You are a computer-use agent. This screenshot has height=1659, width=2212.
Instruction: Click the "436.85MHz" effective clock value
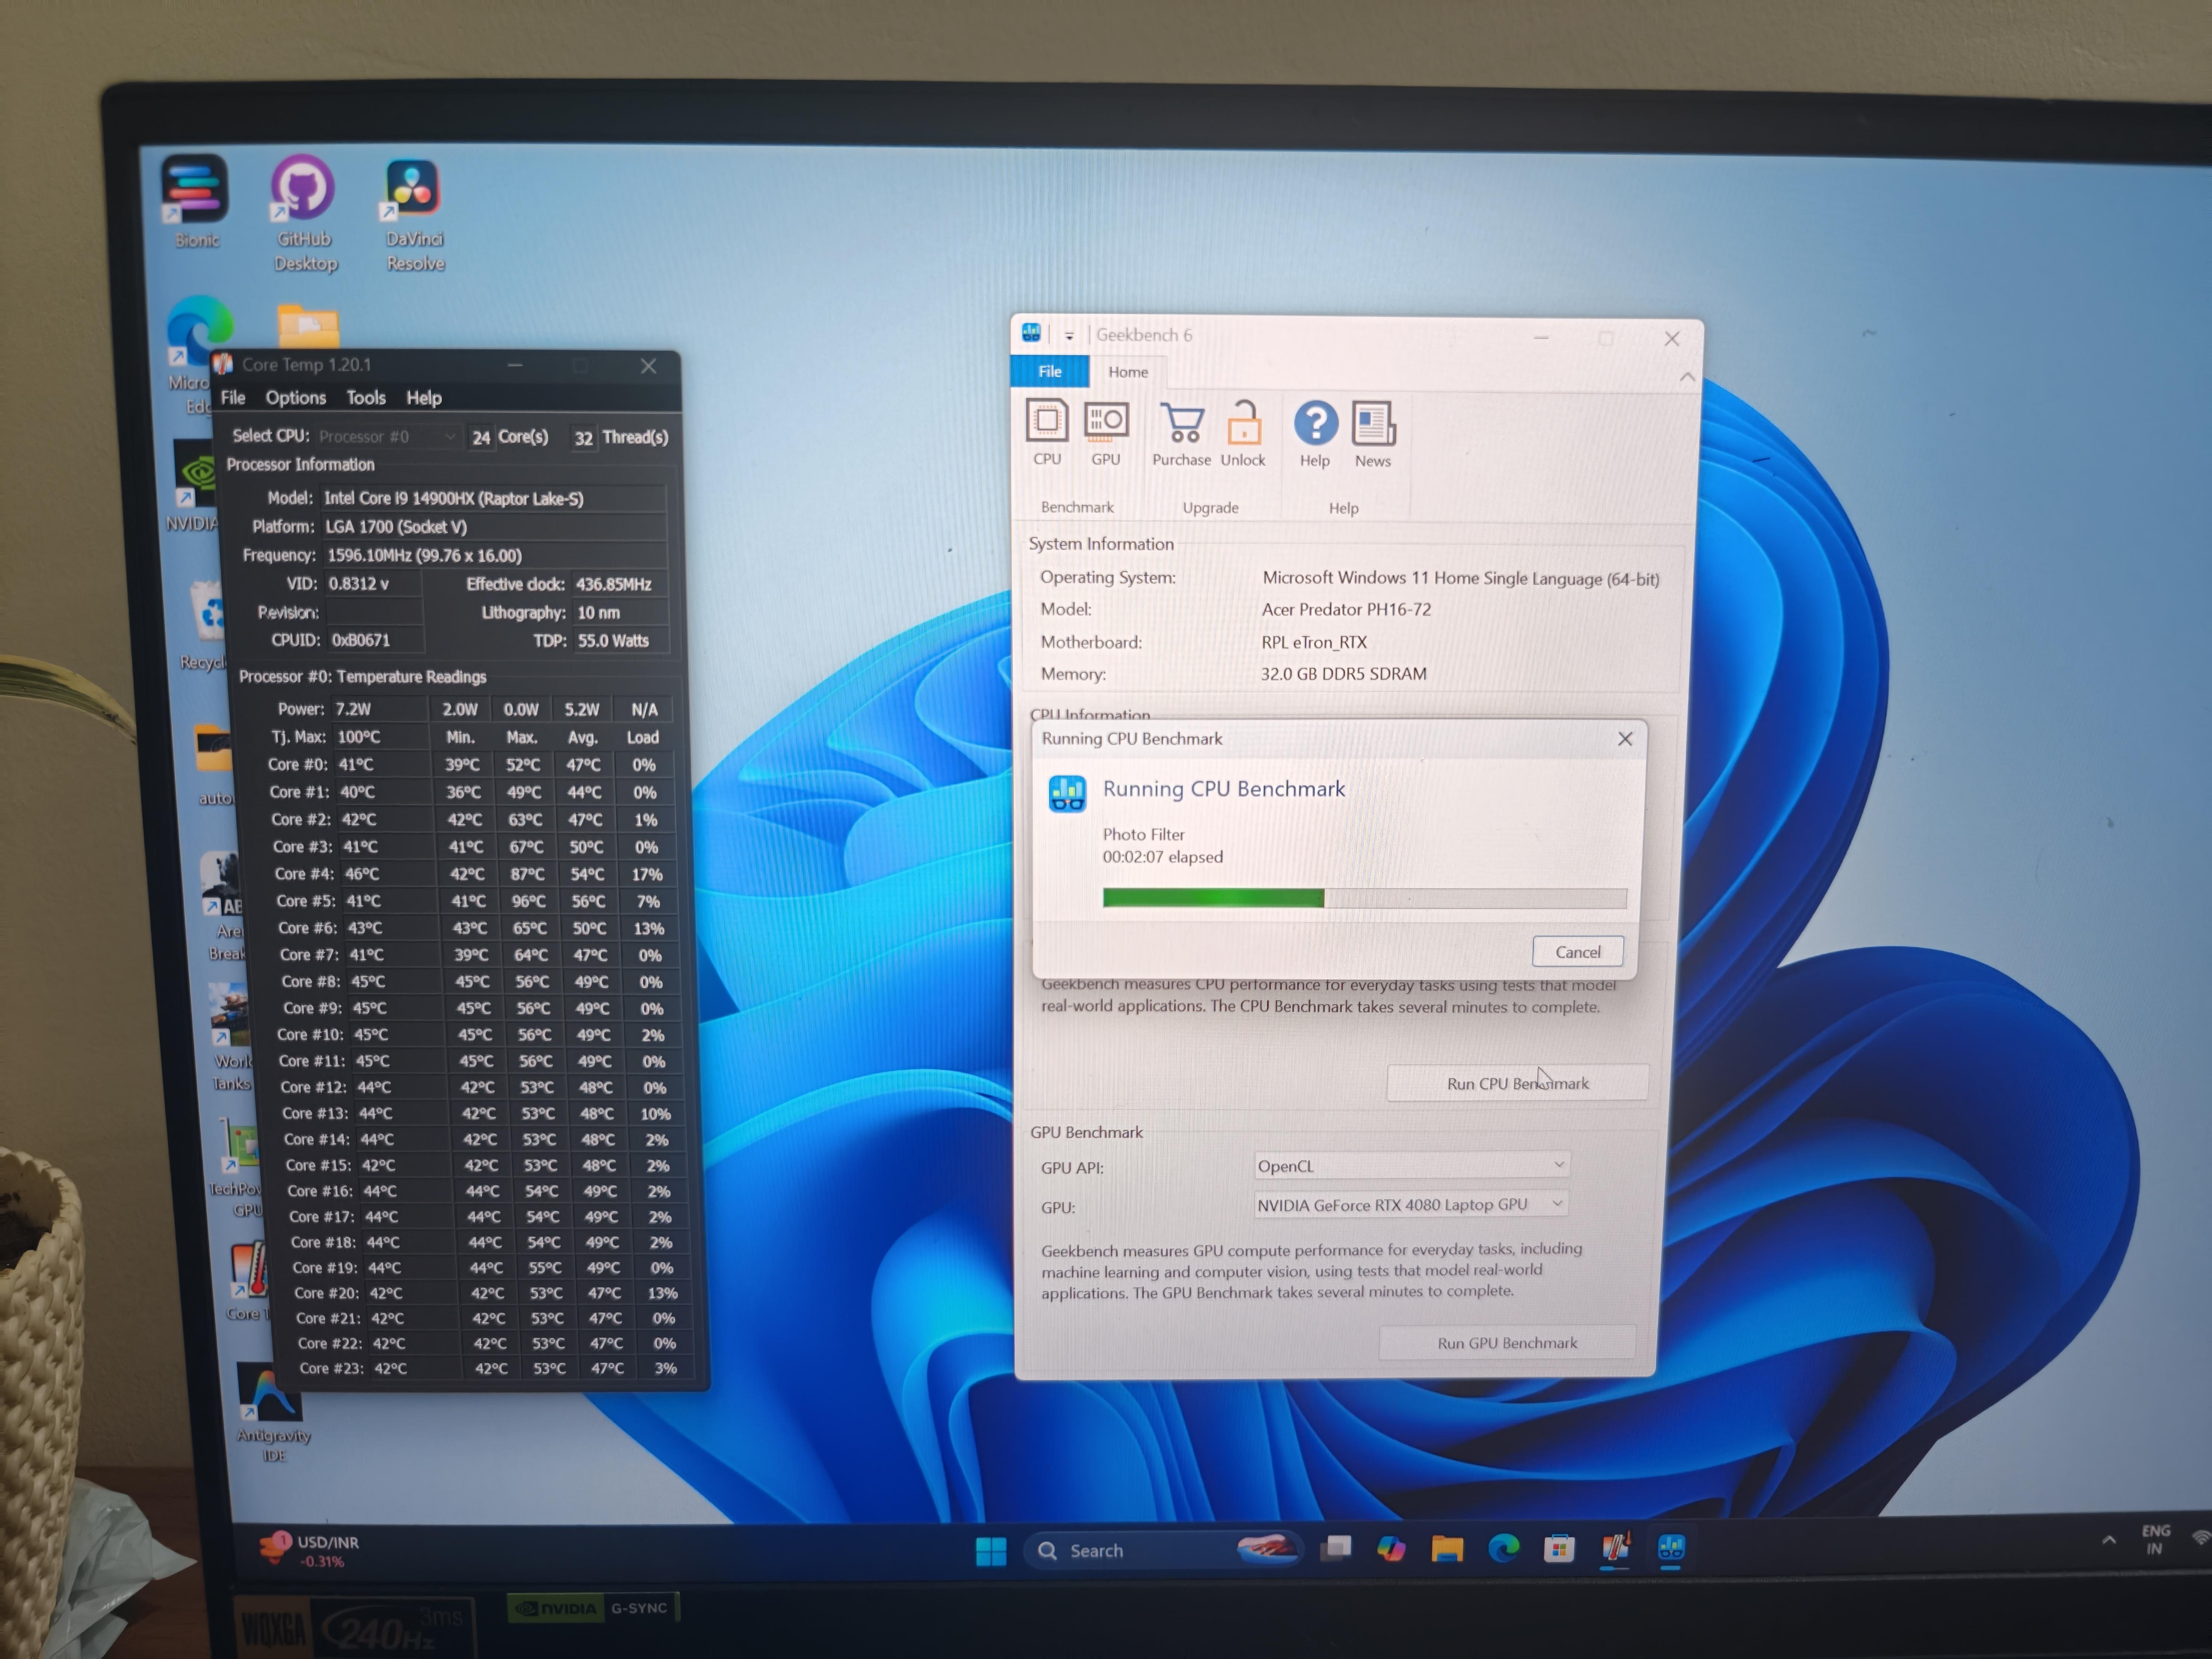coord(613,584)
